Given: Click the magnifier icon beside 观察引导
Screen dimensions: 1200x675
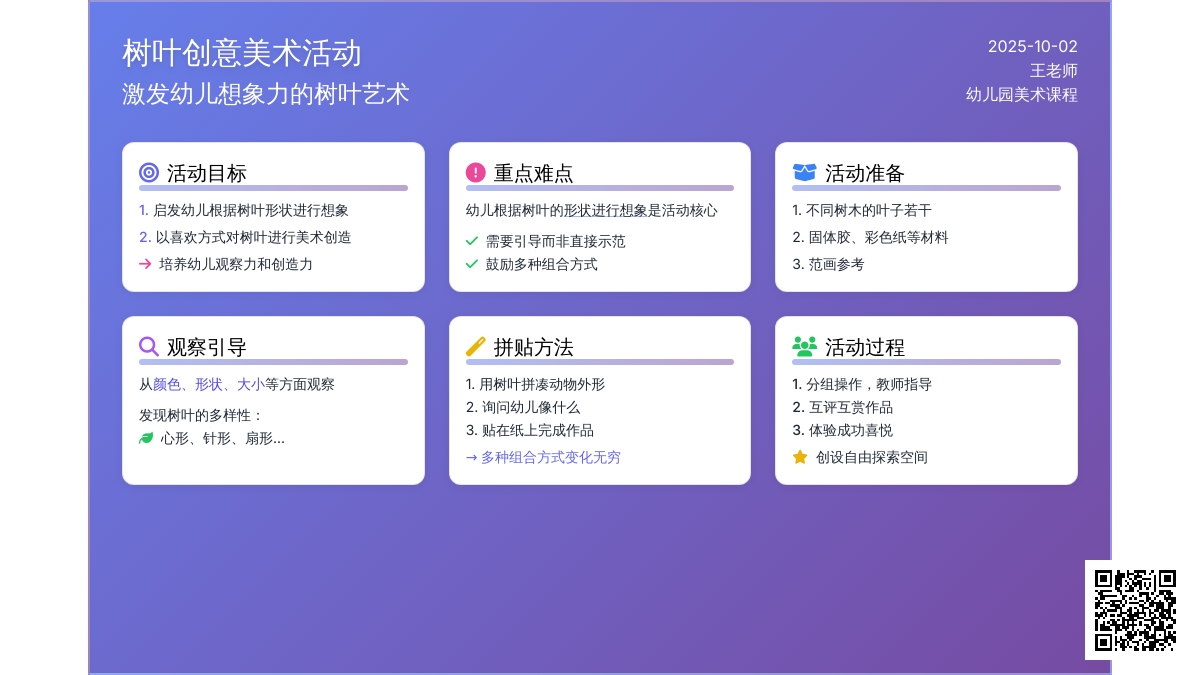Looking at the screenshot, I should pyautogui.click(x=149, y=347).
